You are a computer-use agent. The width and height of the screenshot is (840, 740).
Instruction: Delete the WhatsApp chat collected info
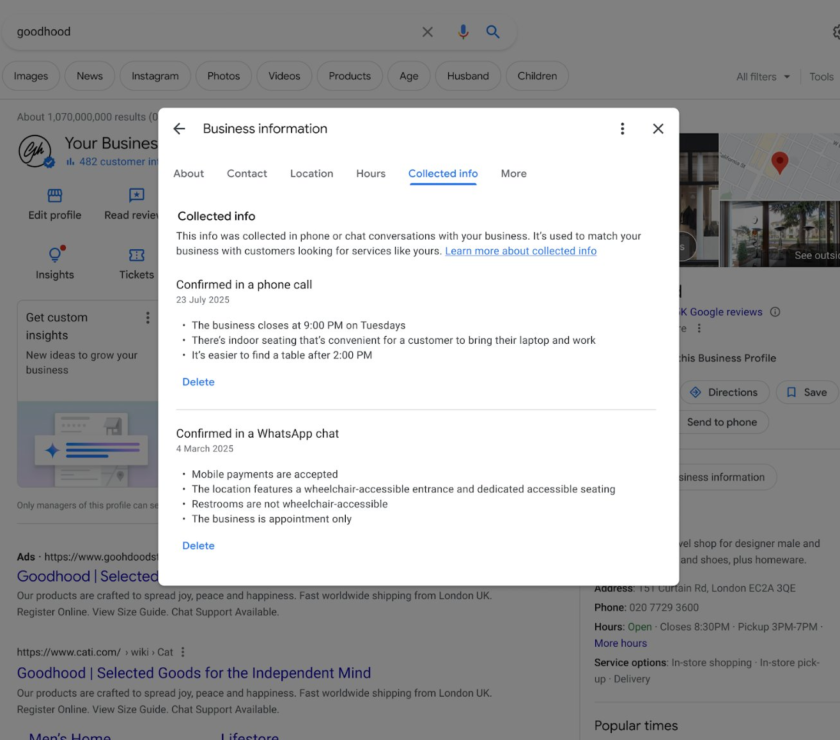pos(198,545)
